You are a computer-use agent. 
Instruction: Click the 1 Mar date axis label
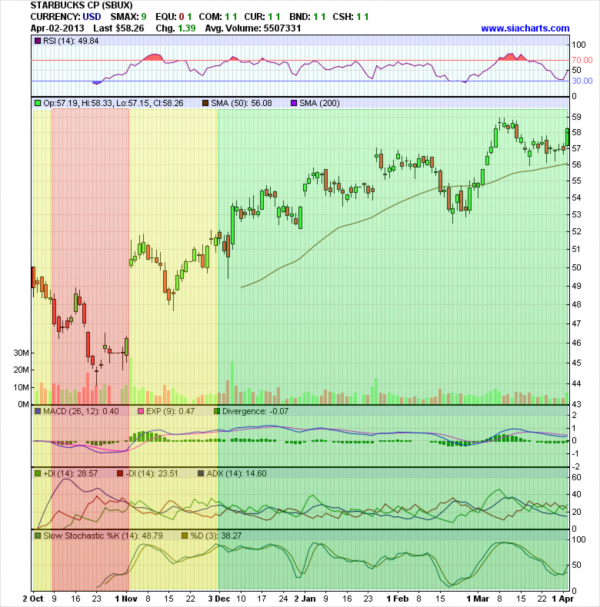(x=484, y=596)
